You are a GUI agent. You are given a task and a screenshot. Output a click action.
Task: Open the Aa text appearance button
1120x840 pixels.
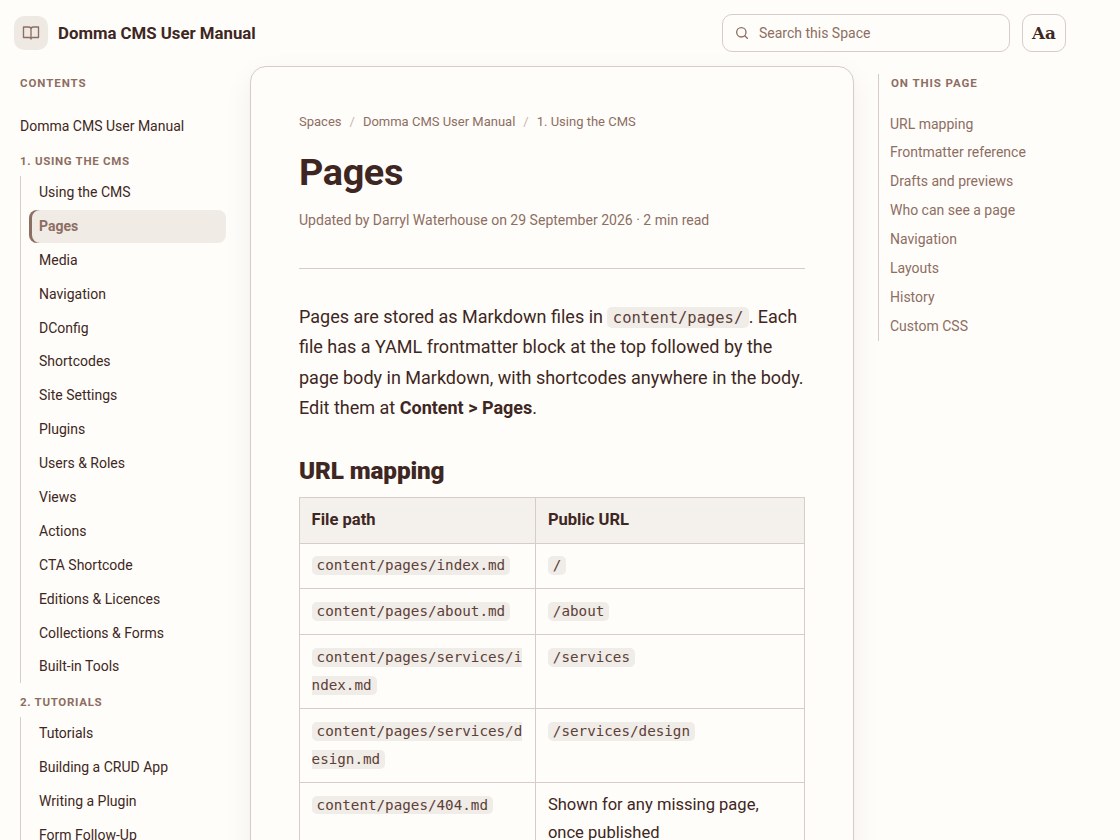pyautogui.click(x=1044, y=33)
